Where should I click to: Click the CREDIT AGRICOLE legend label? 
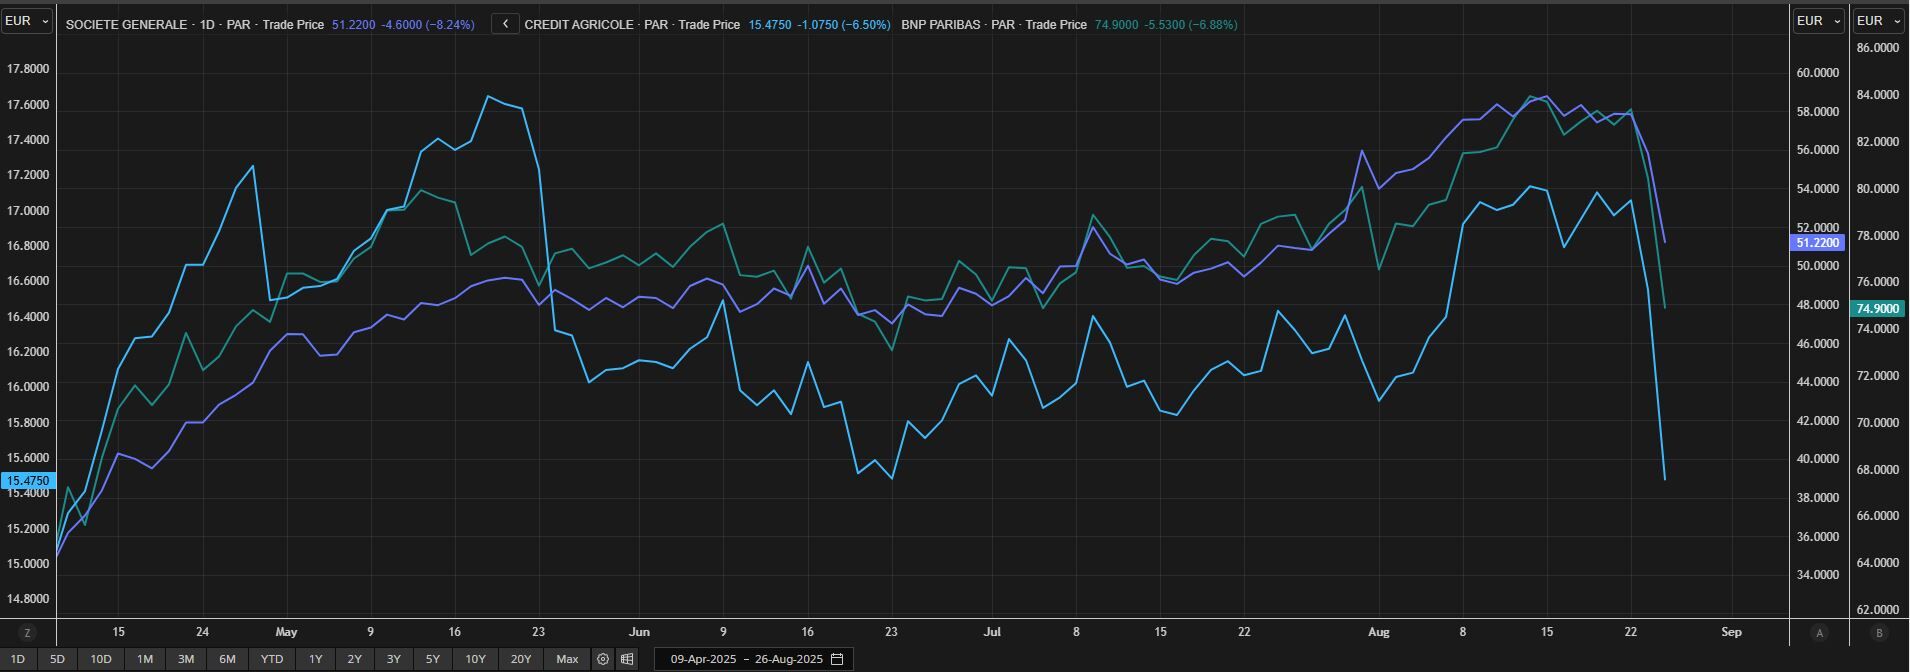[579, 24]
